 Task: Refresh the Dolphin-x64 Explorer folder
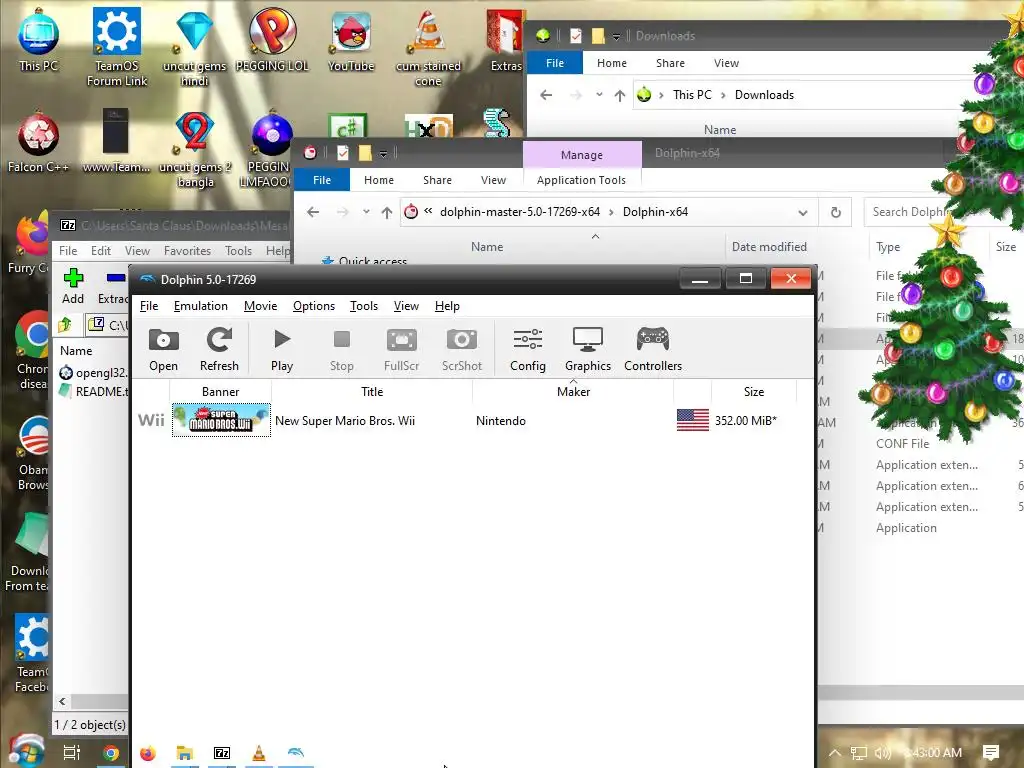click(x=835, y=212)
